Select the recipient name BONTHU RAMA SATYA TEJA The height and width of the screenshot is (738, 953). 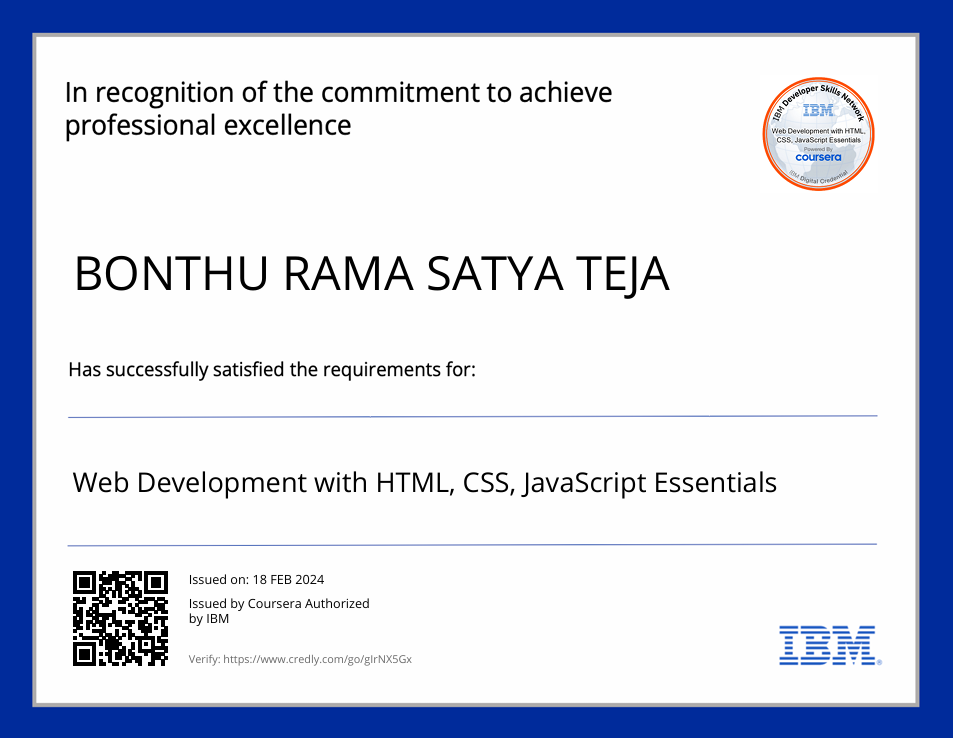click(371, 273)
